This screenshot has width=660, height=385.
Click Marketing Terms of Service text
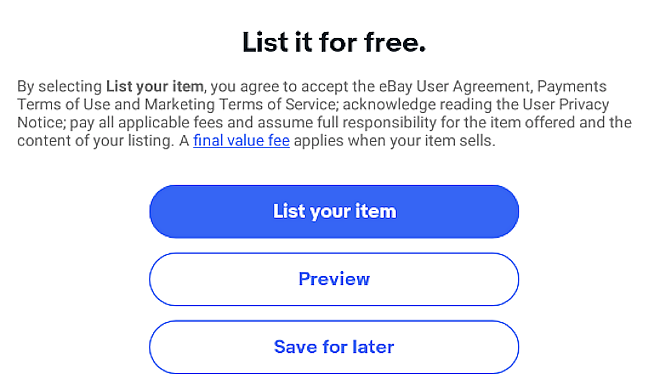click(241, 104)
